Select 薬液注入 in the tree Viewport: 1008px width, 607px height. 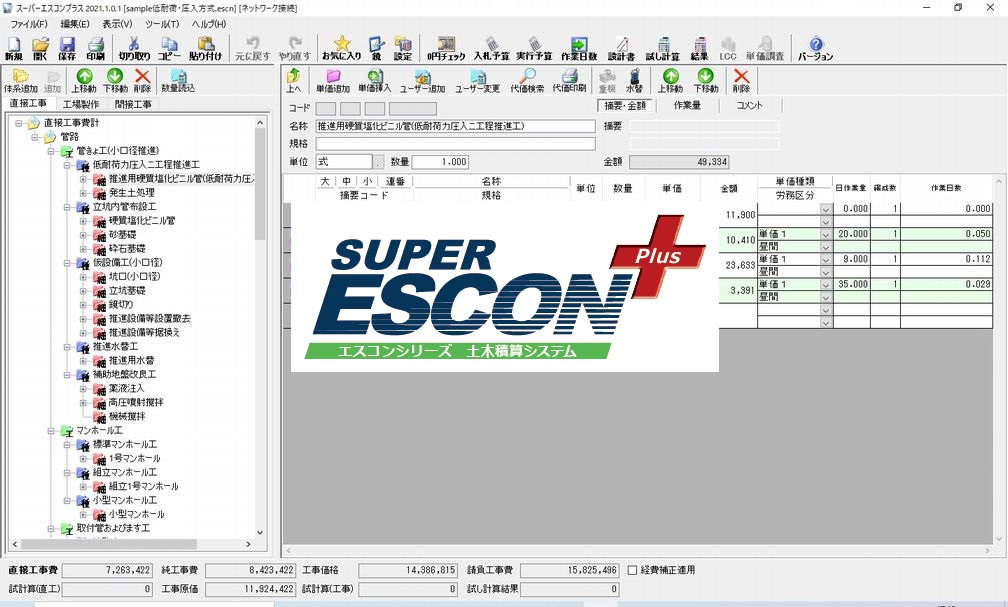127,388
